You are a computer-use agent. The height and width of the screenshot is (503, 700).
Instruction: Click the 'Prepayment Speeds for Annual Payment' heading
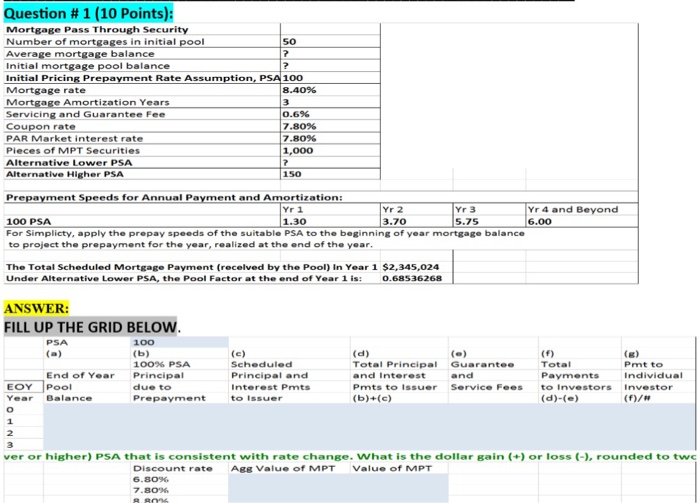(174, 197)
